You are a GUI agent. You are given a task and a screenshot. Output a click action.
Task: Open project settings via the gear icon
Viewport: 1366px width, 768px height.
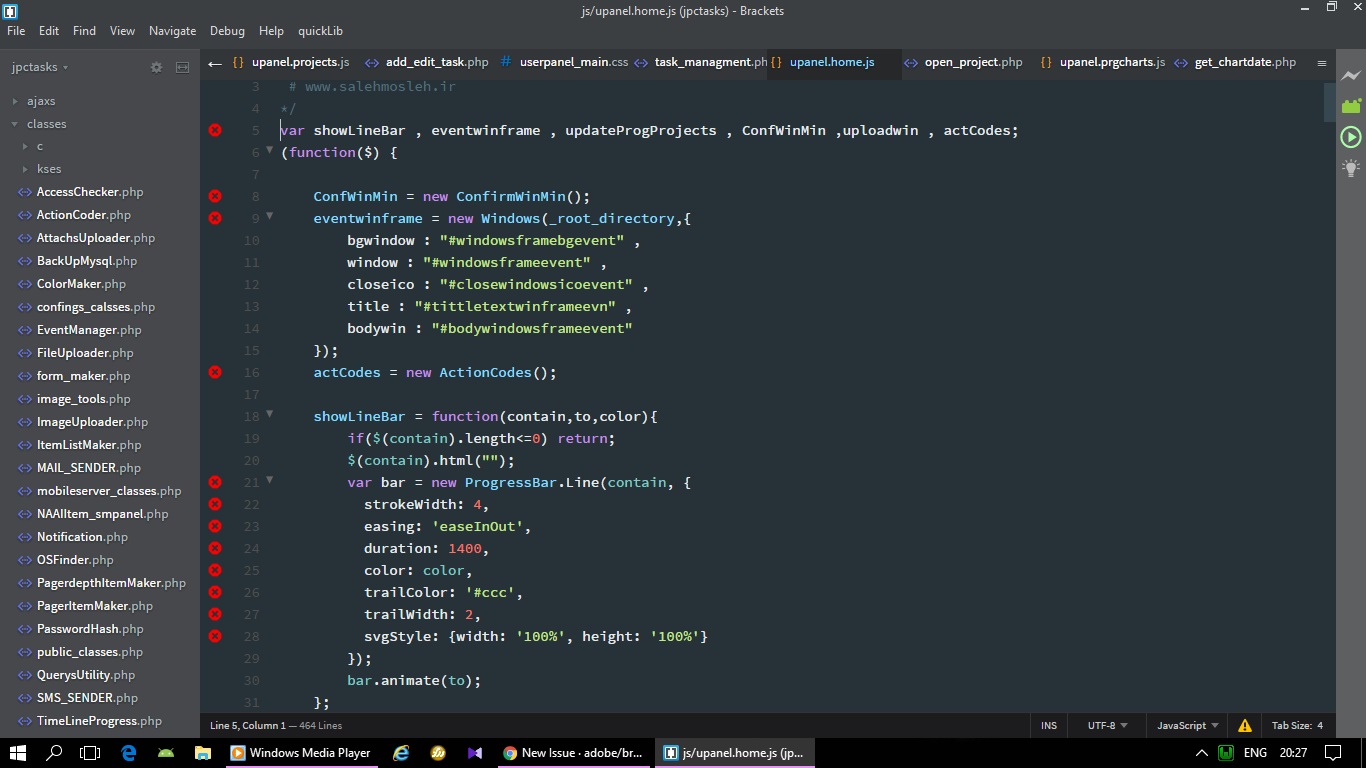point(156,67)
